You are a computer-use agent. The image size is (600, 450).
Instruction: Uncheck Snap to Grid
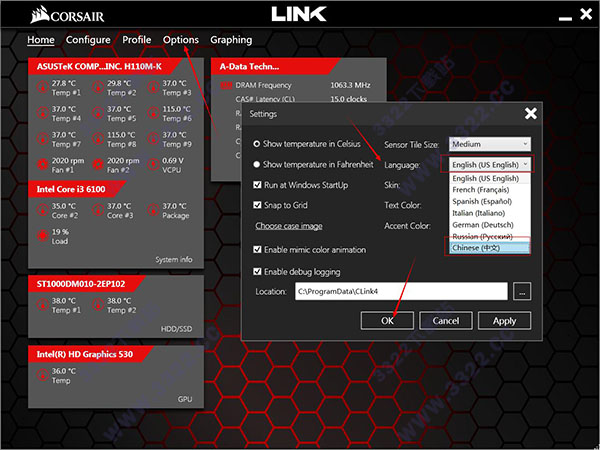pos(257,205)
